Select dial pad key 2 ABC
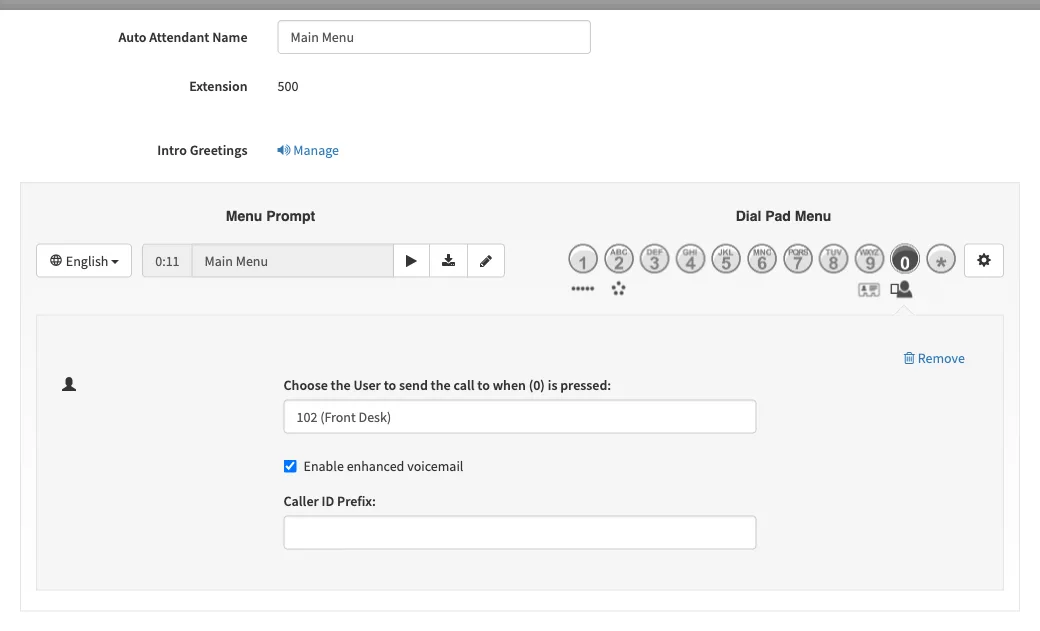The image size is (1040, 631). point(619,259)
